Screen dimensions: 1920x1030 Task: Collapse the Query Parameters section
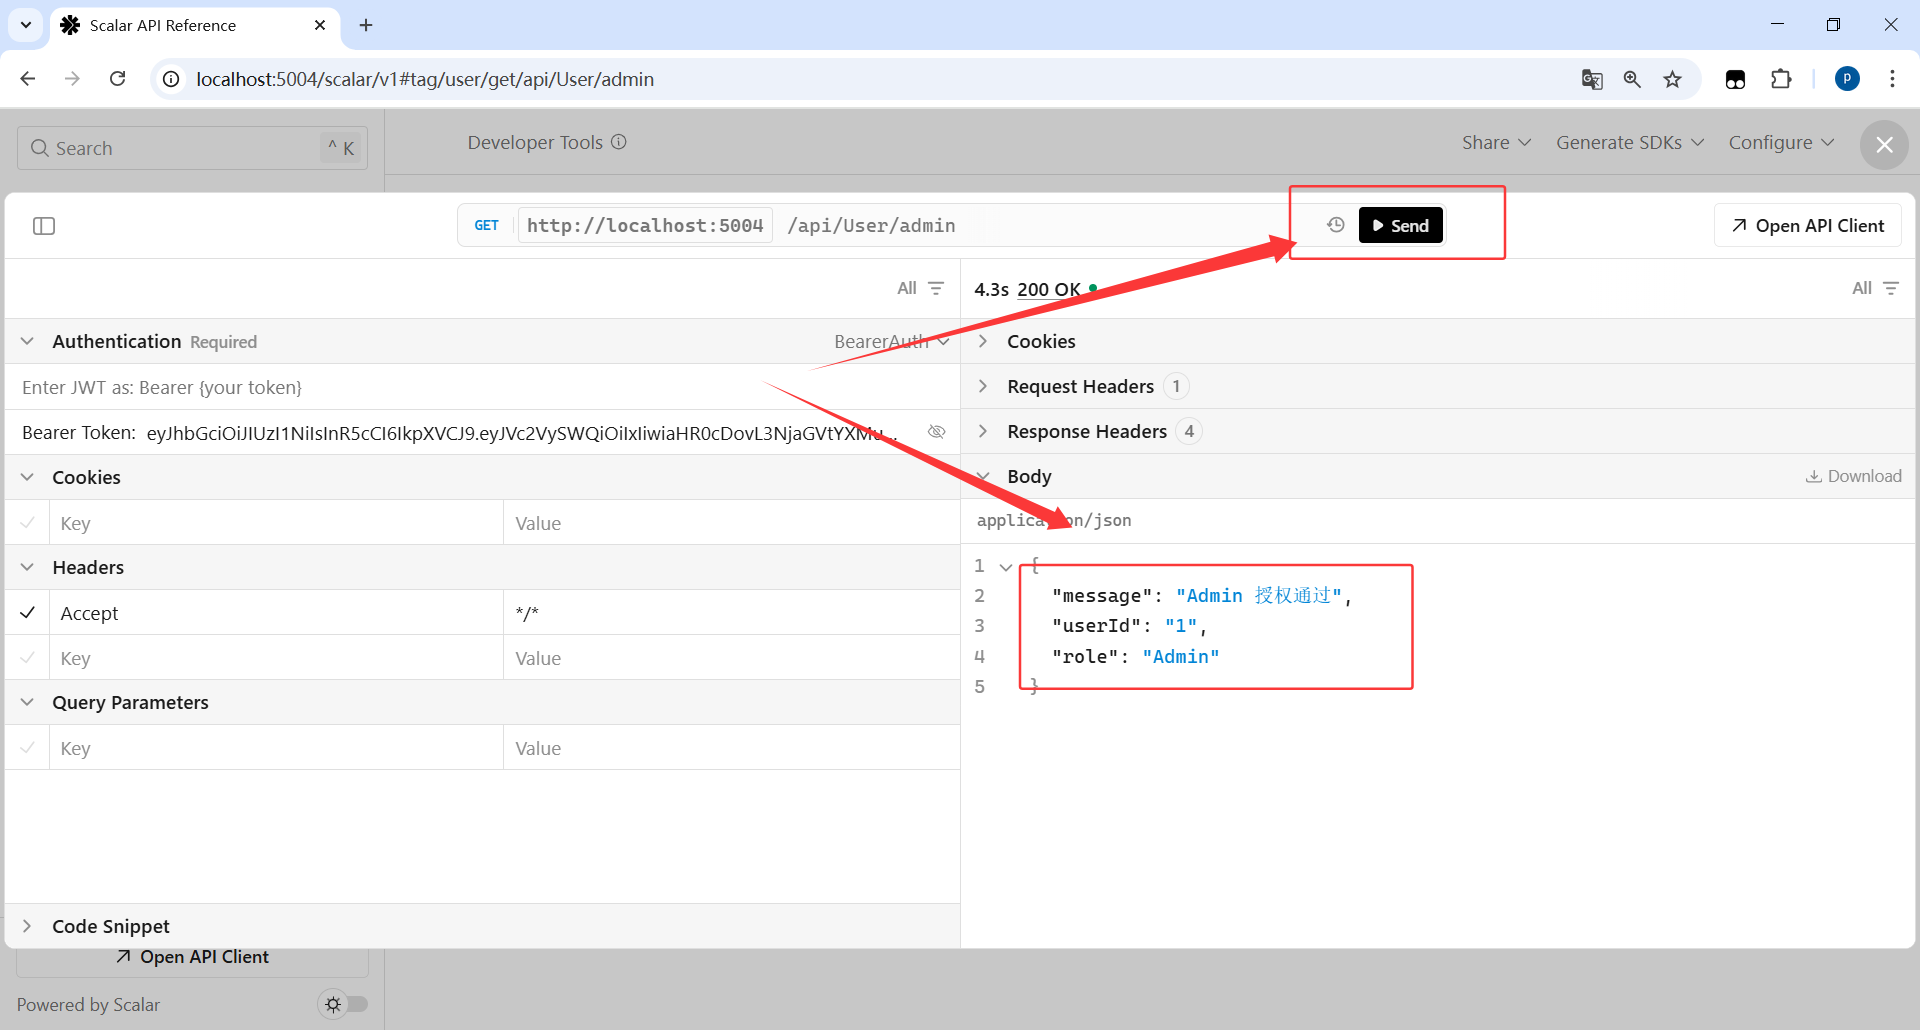point(27,702)
